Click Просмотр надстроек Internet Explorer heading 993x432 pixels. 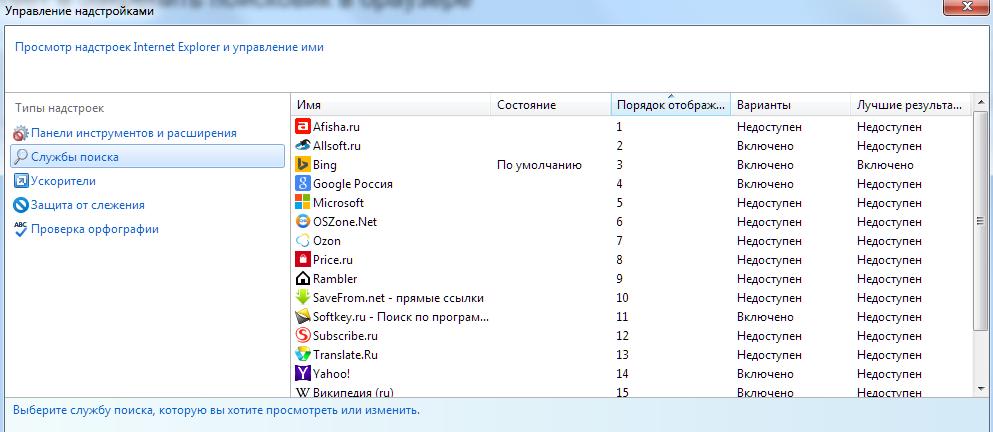point(169,47)
